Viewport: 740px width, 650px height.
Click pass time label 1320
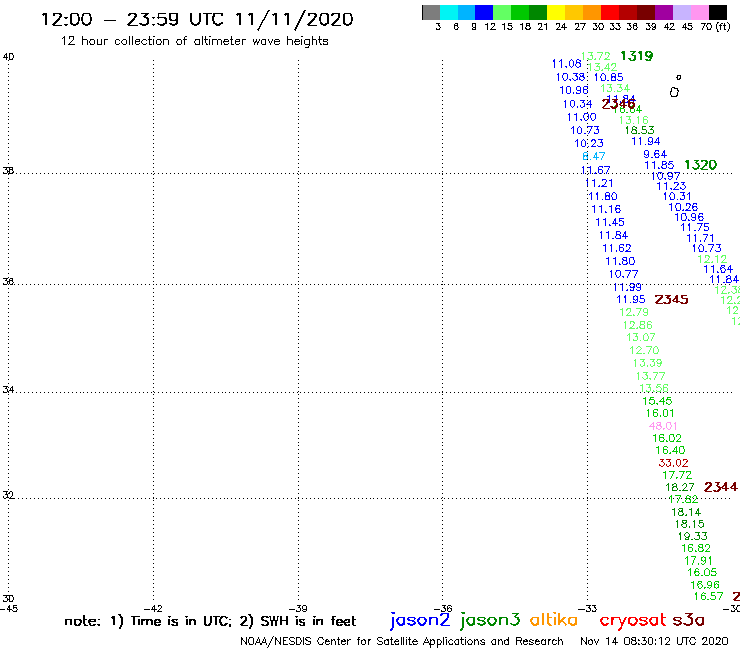(x=700, y=165)
